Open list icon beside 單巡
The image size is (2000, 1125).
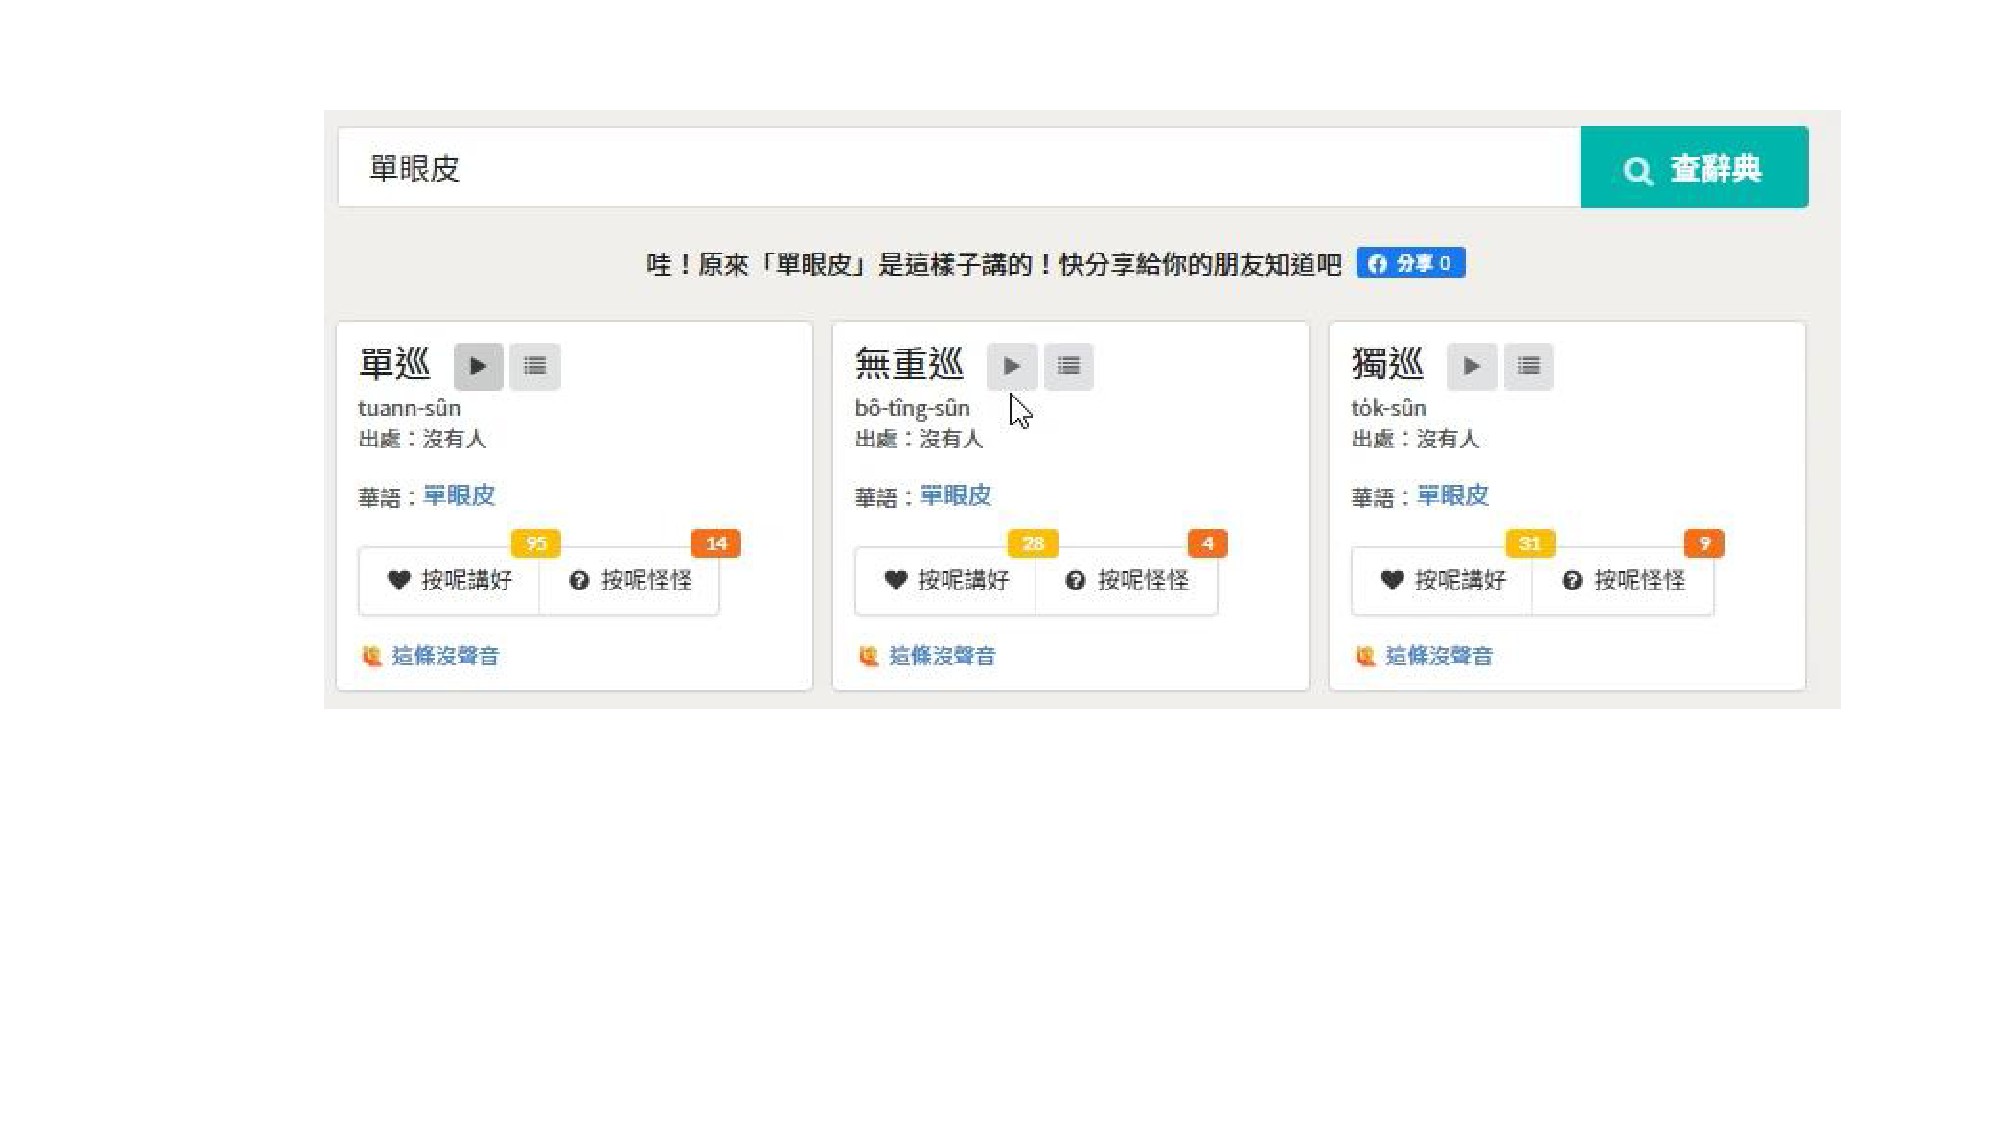pos(535,366)
